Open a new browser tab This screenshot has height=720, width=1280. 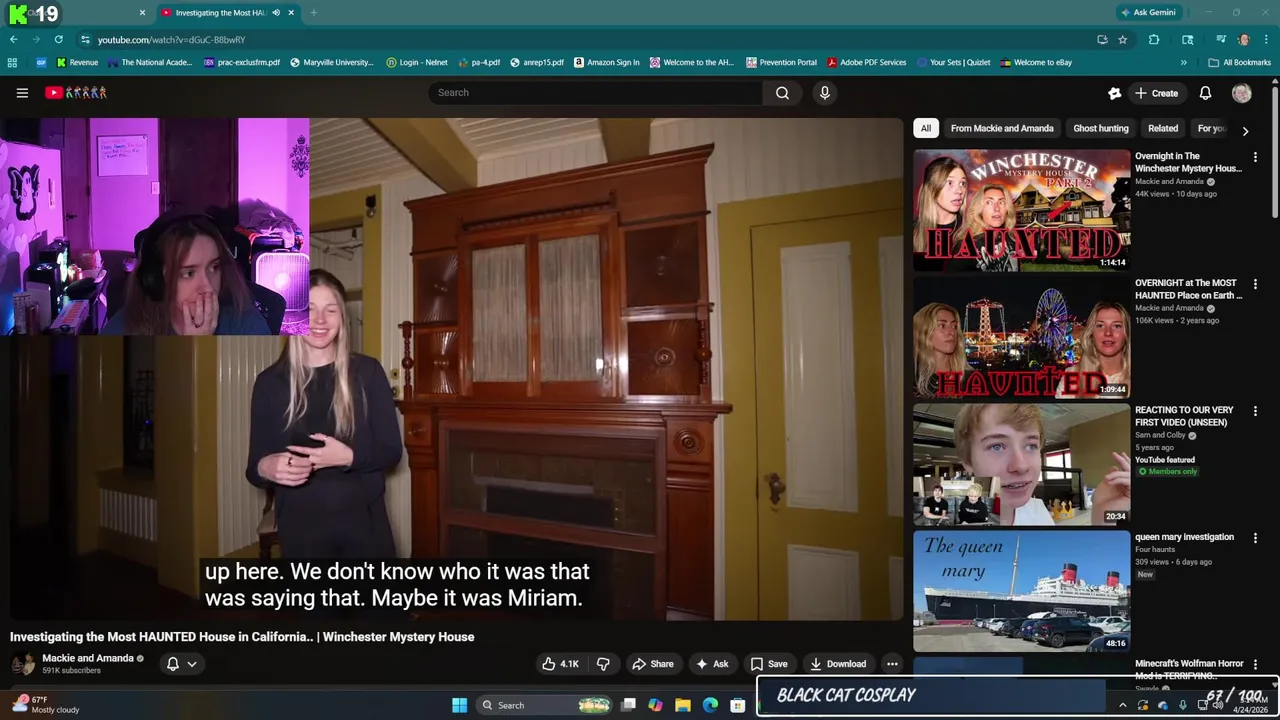314,13
